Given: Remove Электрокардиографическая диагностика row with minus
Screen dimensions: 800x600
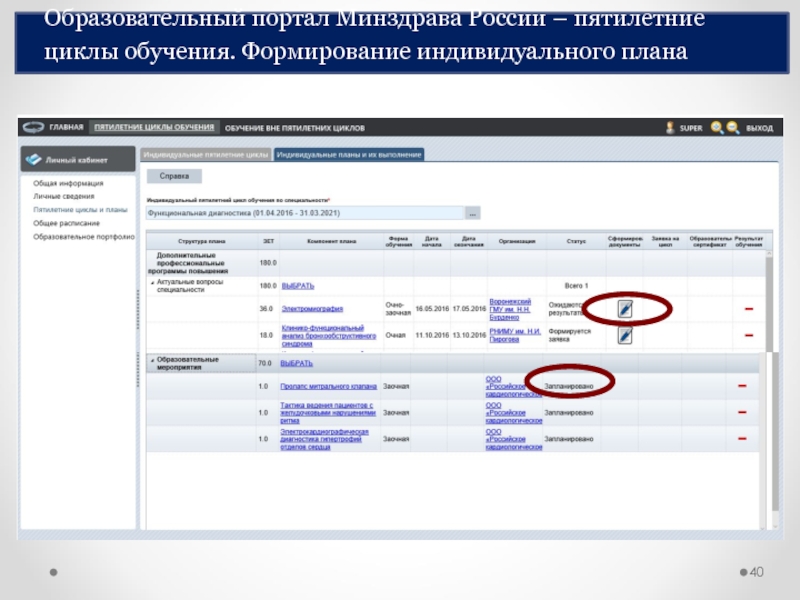Looking at the screenshot, I should 742,439.
